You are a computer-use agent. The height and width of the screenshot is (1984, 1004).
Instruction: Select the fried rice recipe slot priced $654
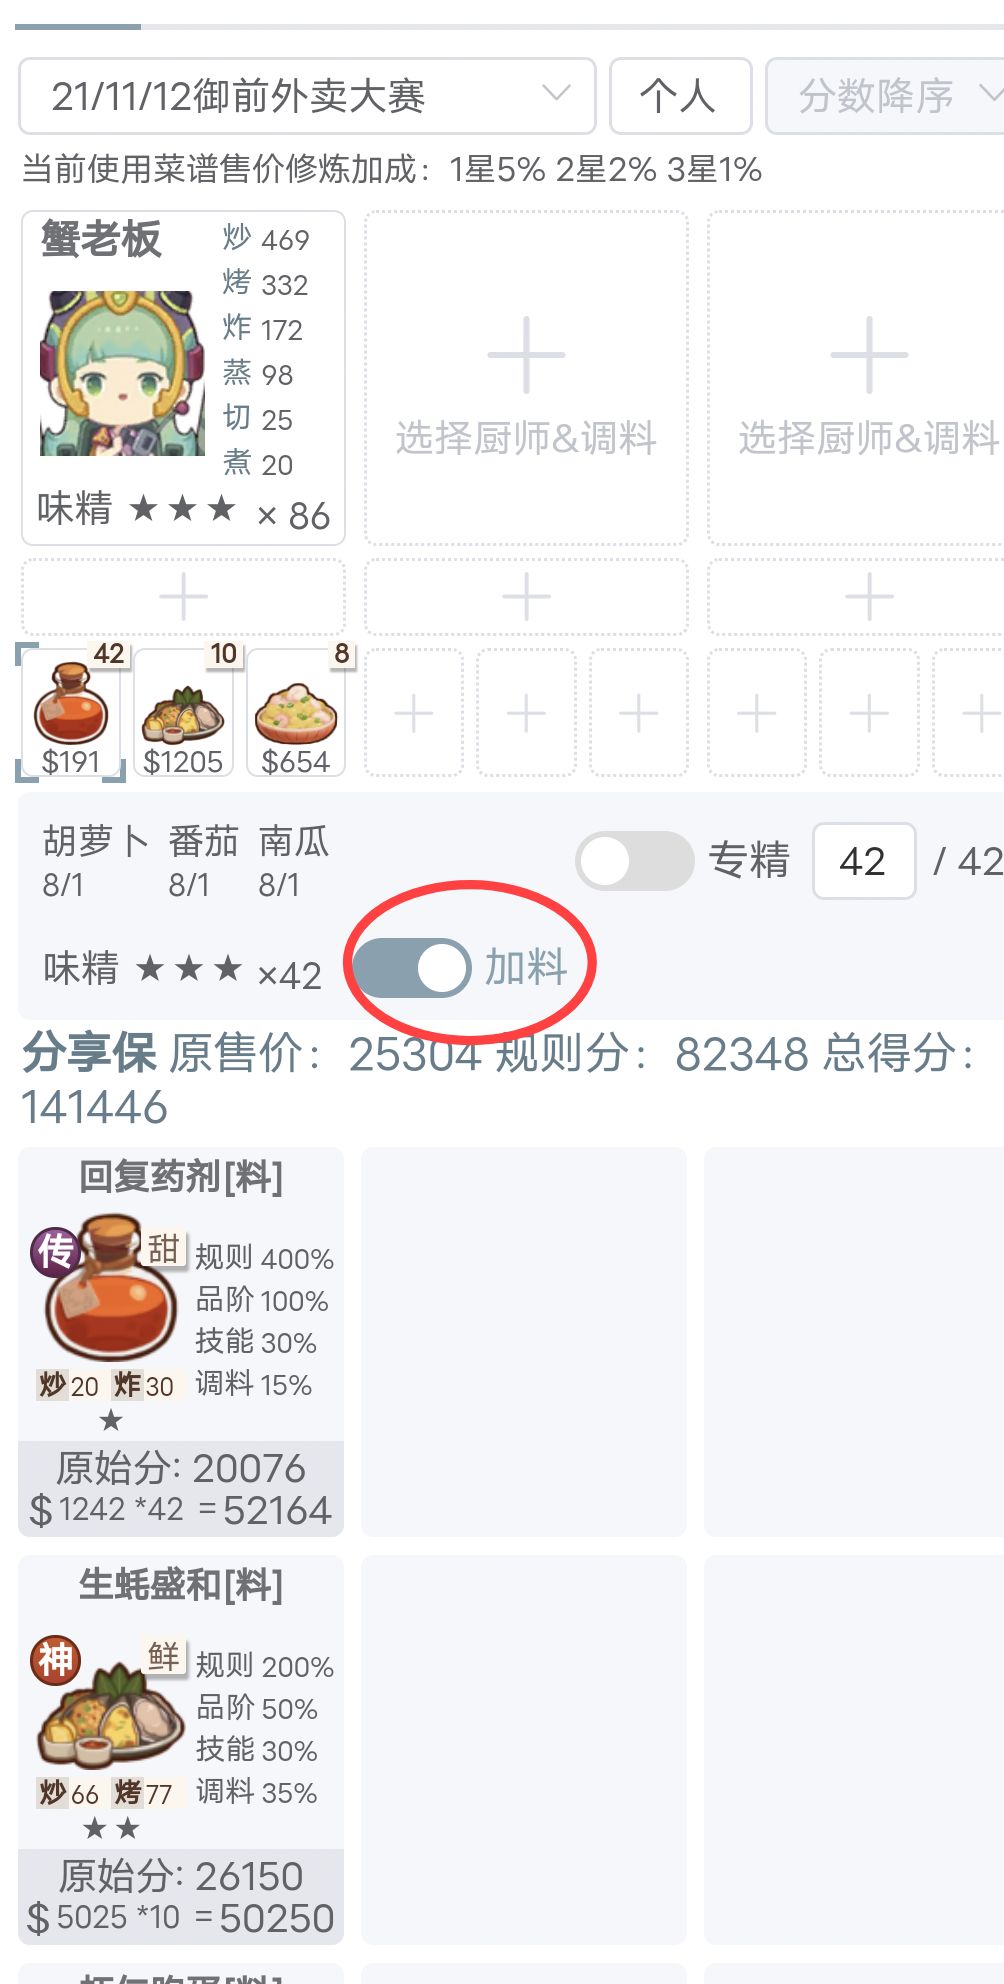coord(296,712)
